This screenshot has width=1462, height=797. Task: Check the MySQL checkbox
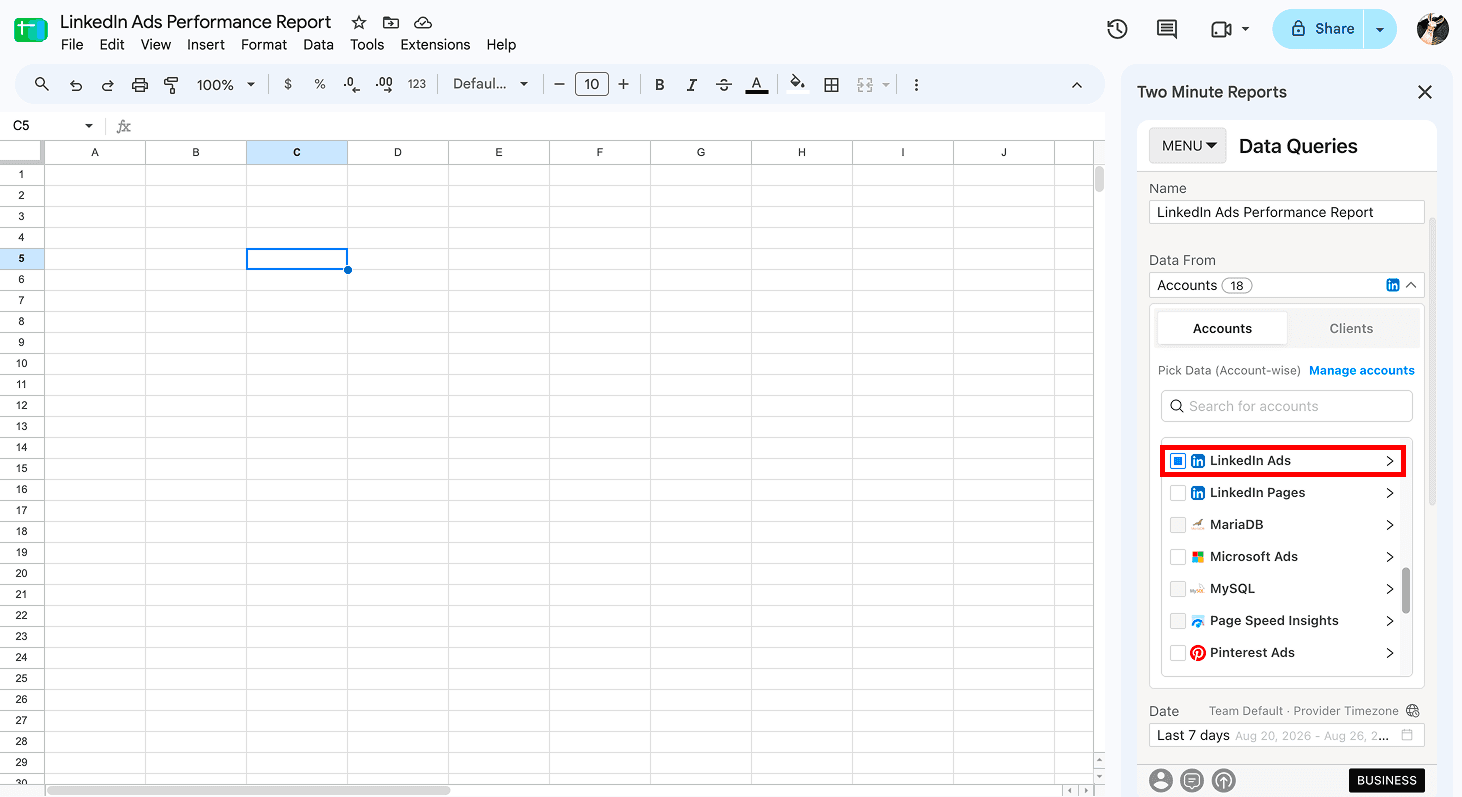(1178, 589)
